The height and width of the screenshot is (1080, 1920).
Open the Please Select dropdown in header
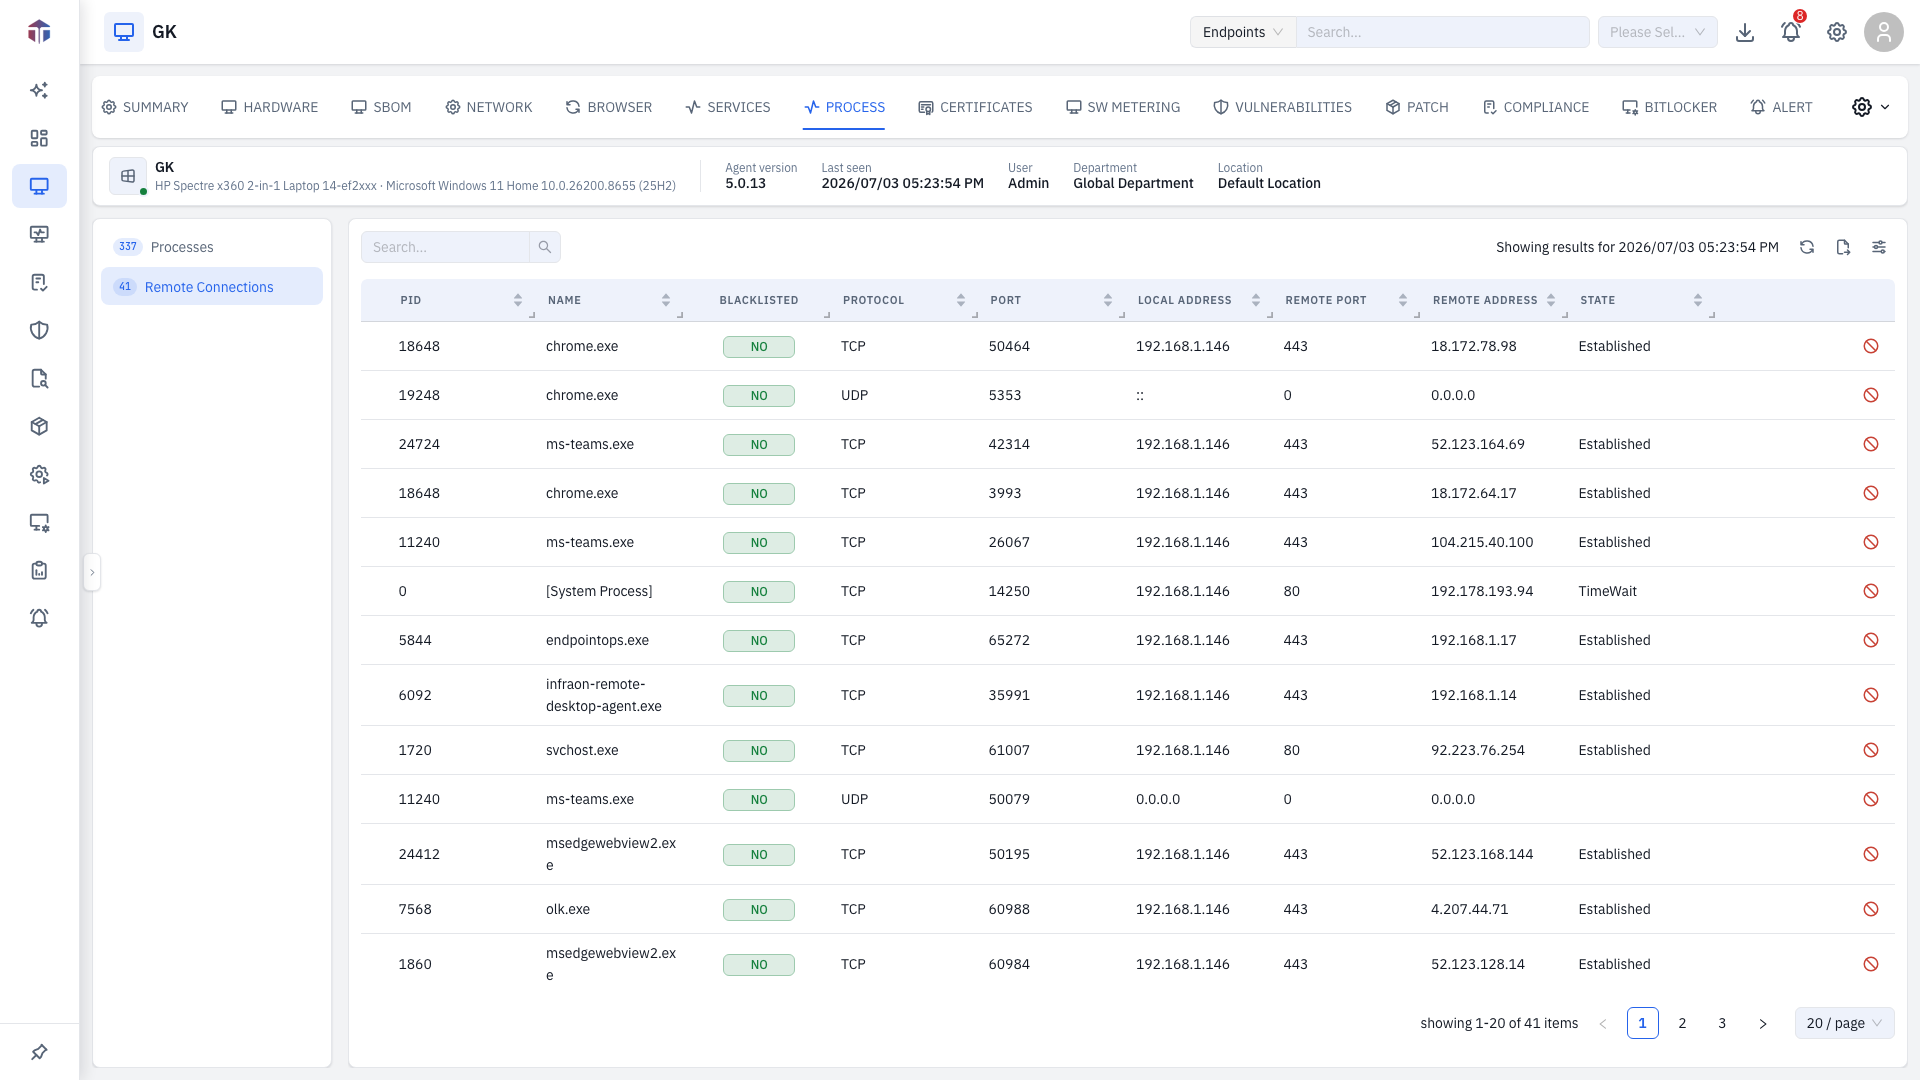click(1657, 32)
